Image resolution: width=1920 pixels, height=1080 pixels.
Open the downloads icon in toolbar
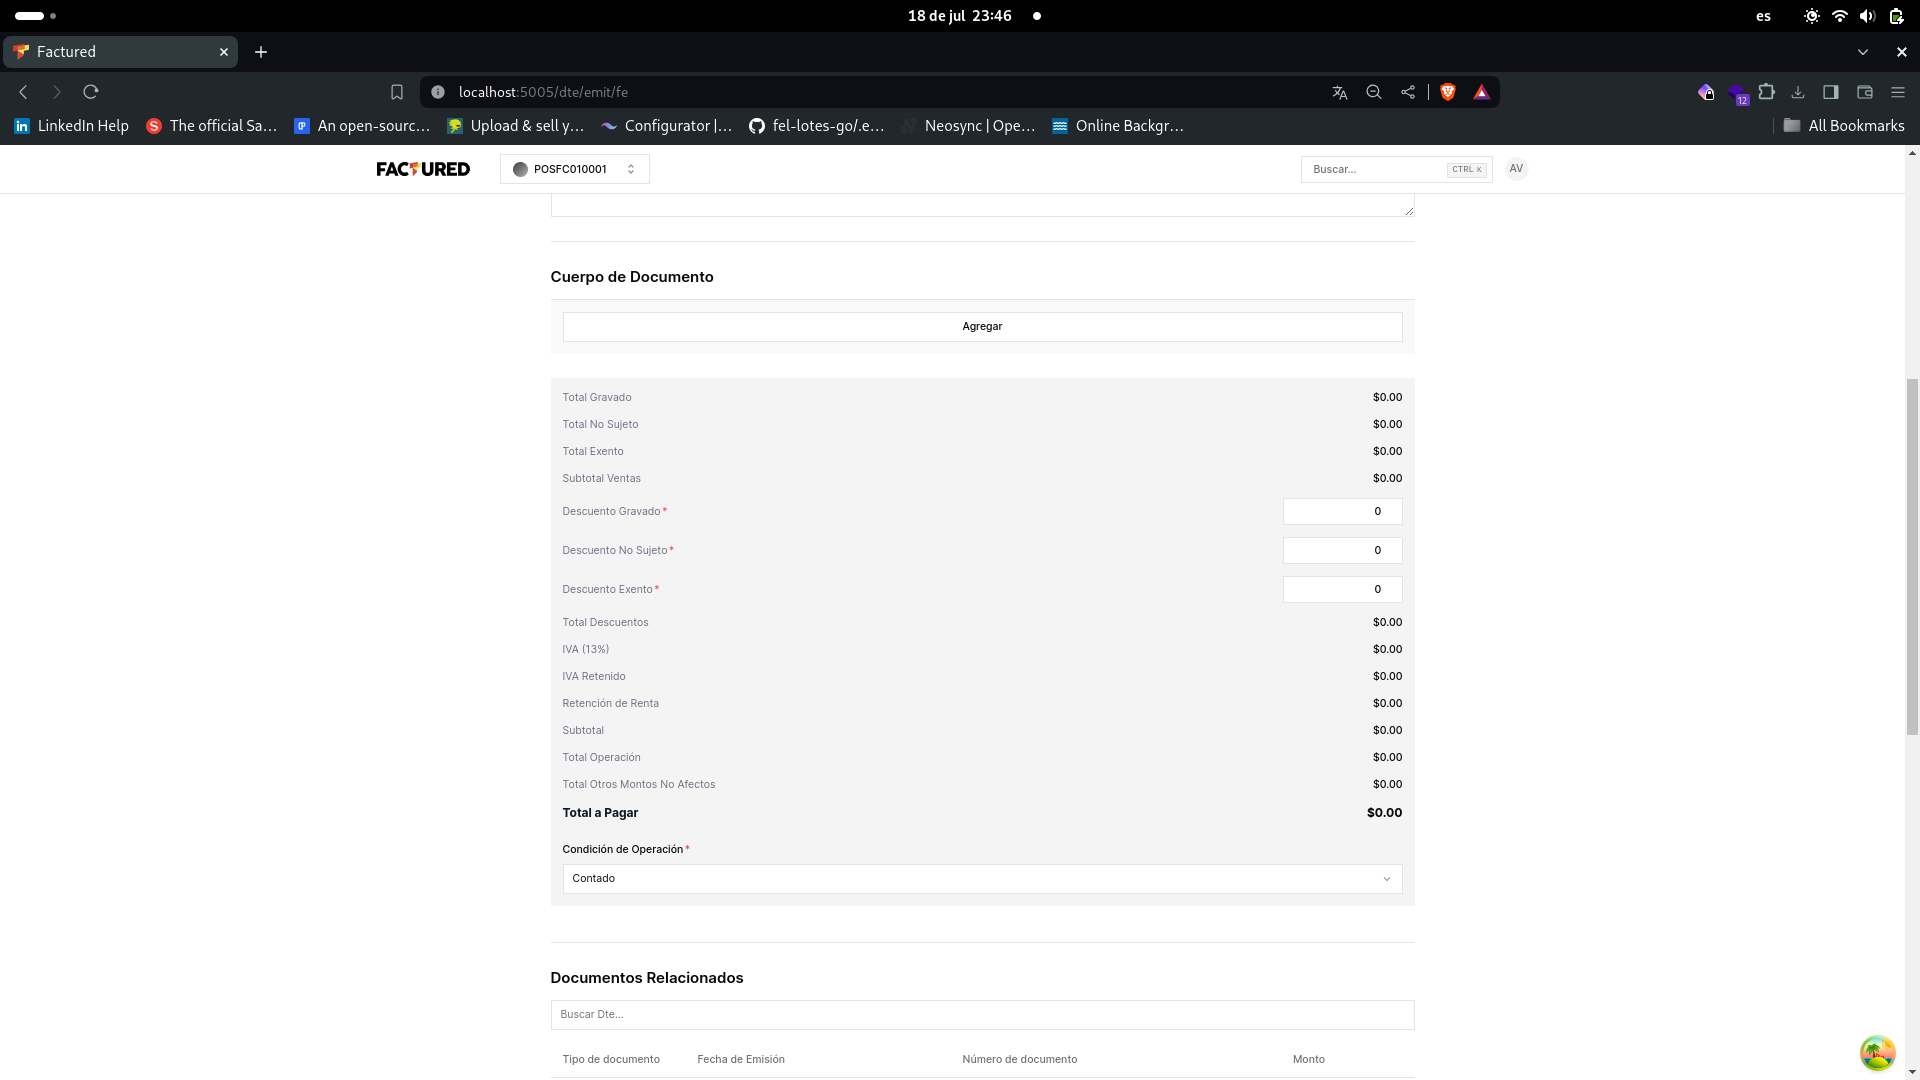1798,92
